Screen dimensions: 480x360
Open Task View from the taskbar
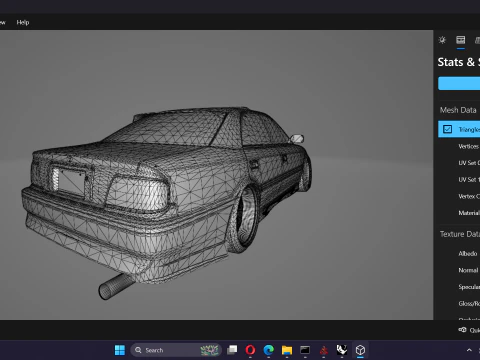(232, 350)
